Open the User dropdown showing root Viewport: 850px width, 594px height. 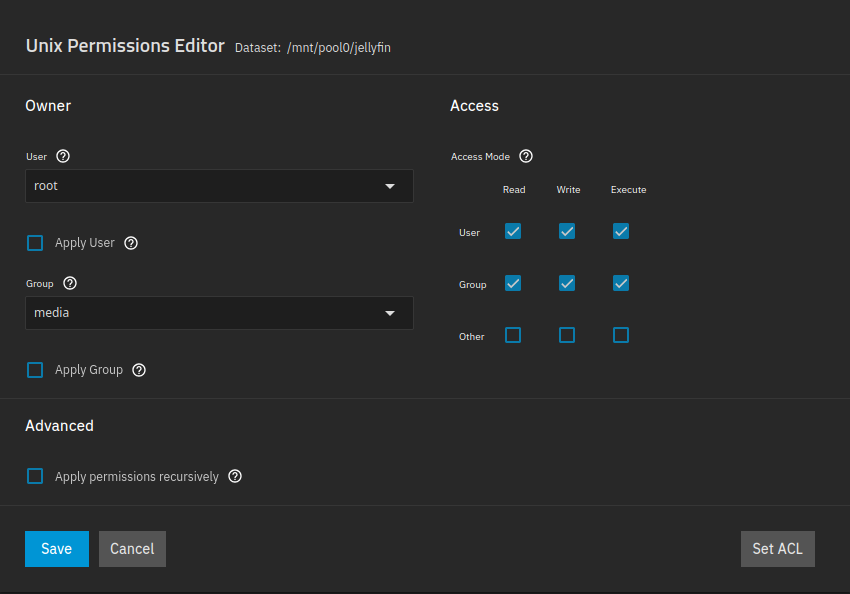coord(219,186)
